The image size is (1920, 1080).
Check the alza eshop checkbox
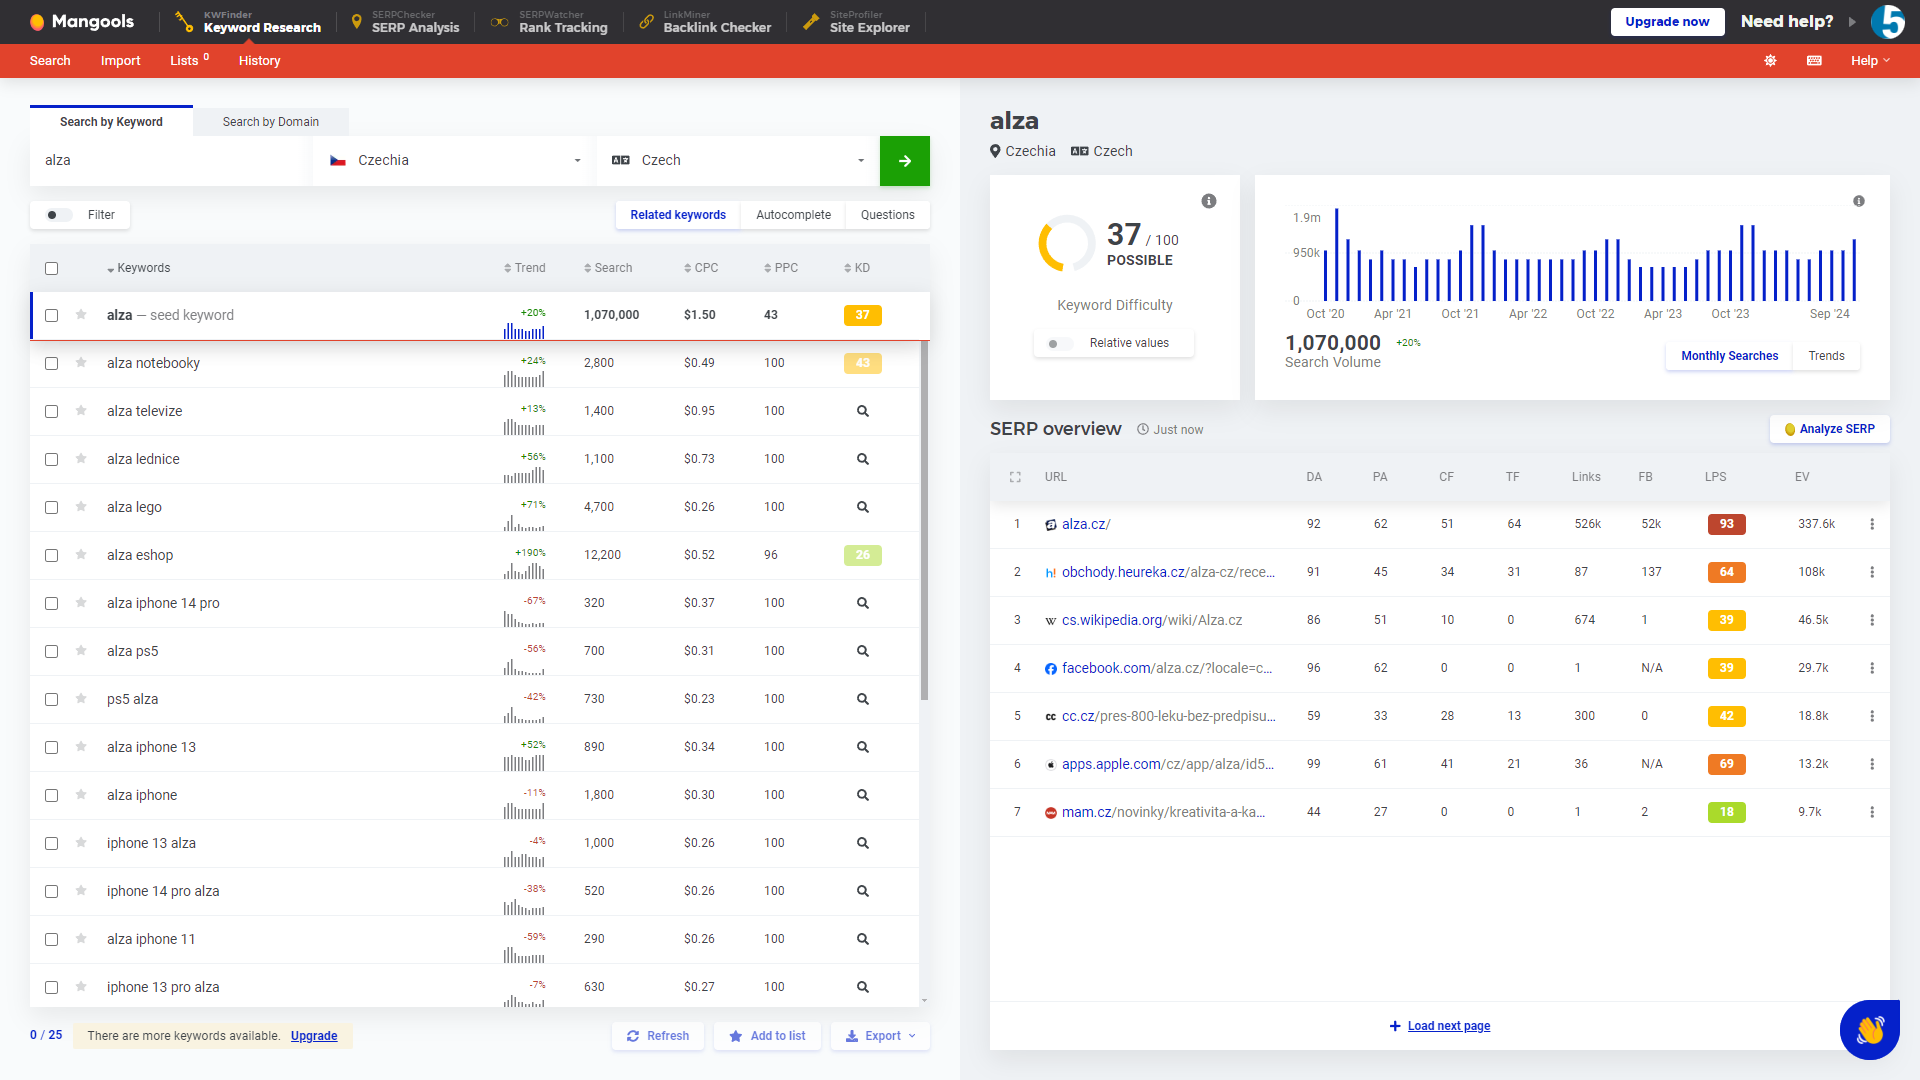pyautogui.click(x=52, y=555)
